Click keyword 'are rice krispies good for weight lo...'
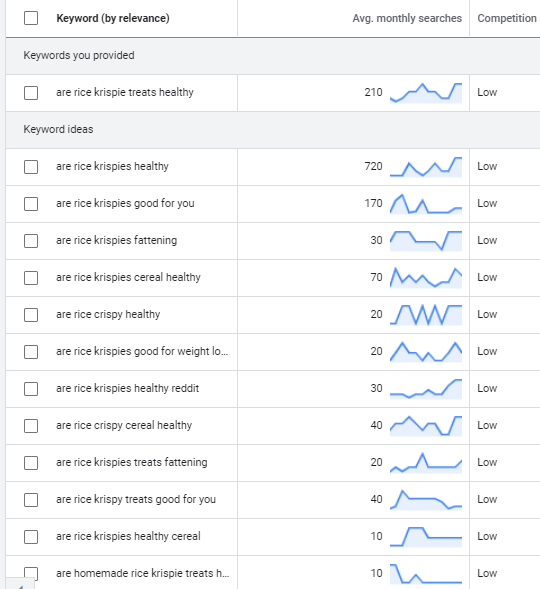This screenshot has width=540, height=589. tap(142, 351)
